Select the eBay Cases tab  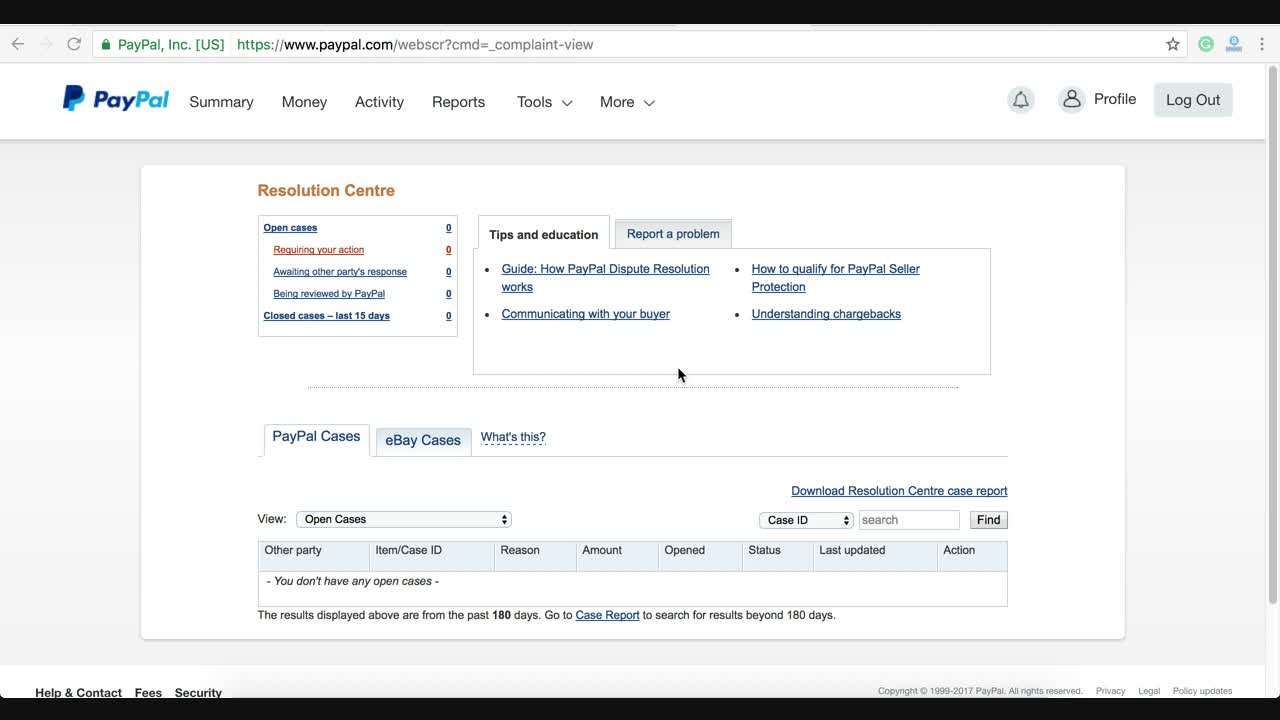pos(423,441)
